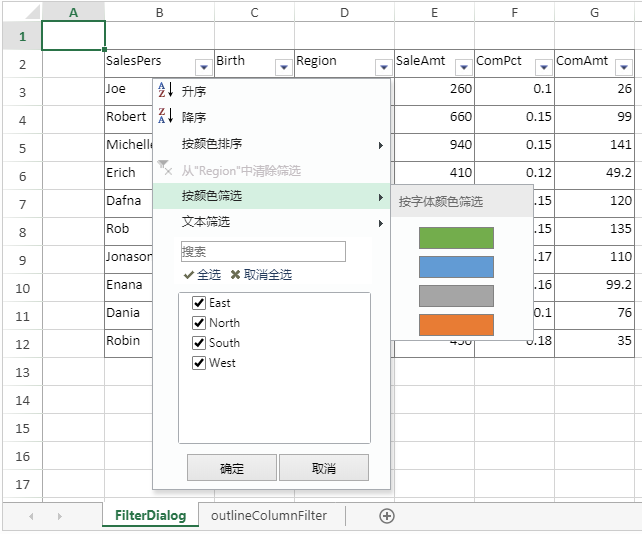The image size is (642, 534).
Task: Filter by orange font color swatch
Action: [x=456, y=325]
